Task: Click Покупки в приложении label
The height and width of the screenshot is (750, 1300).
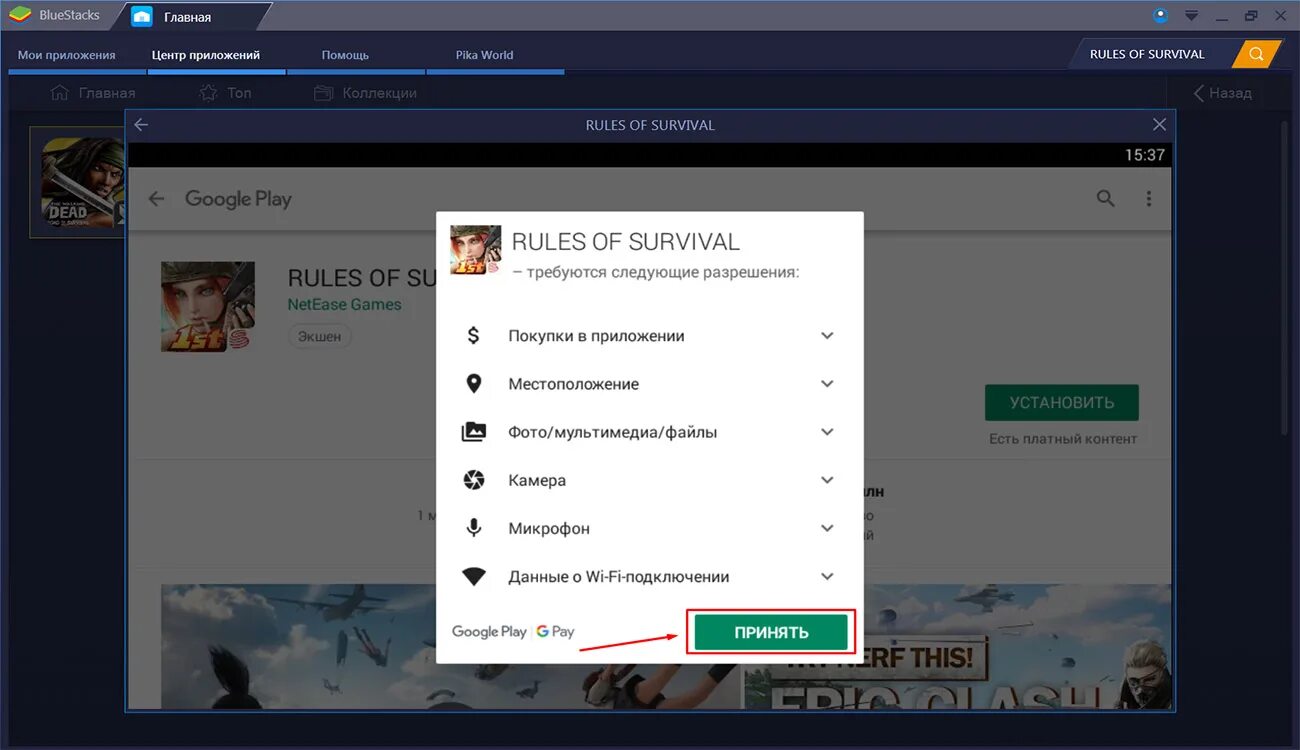Action: (596, 336)
